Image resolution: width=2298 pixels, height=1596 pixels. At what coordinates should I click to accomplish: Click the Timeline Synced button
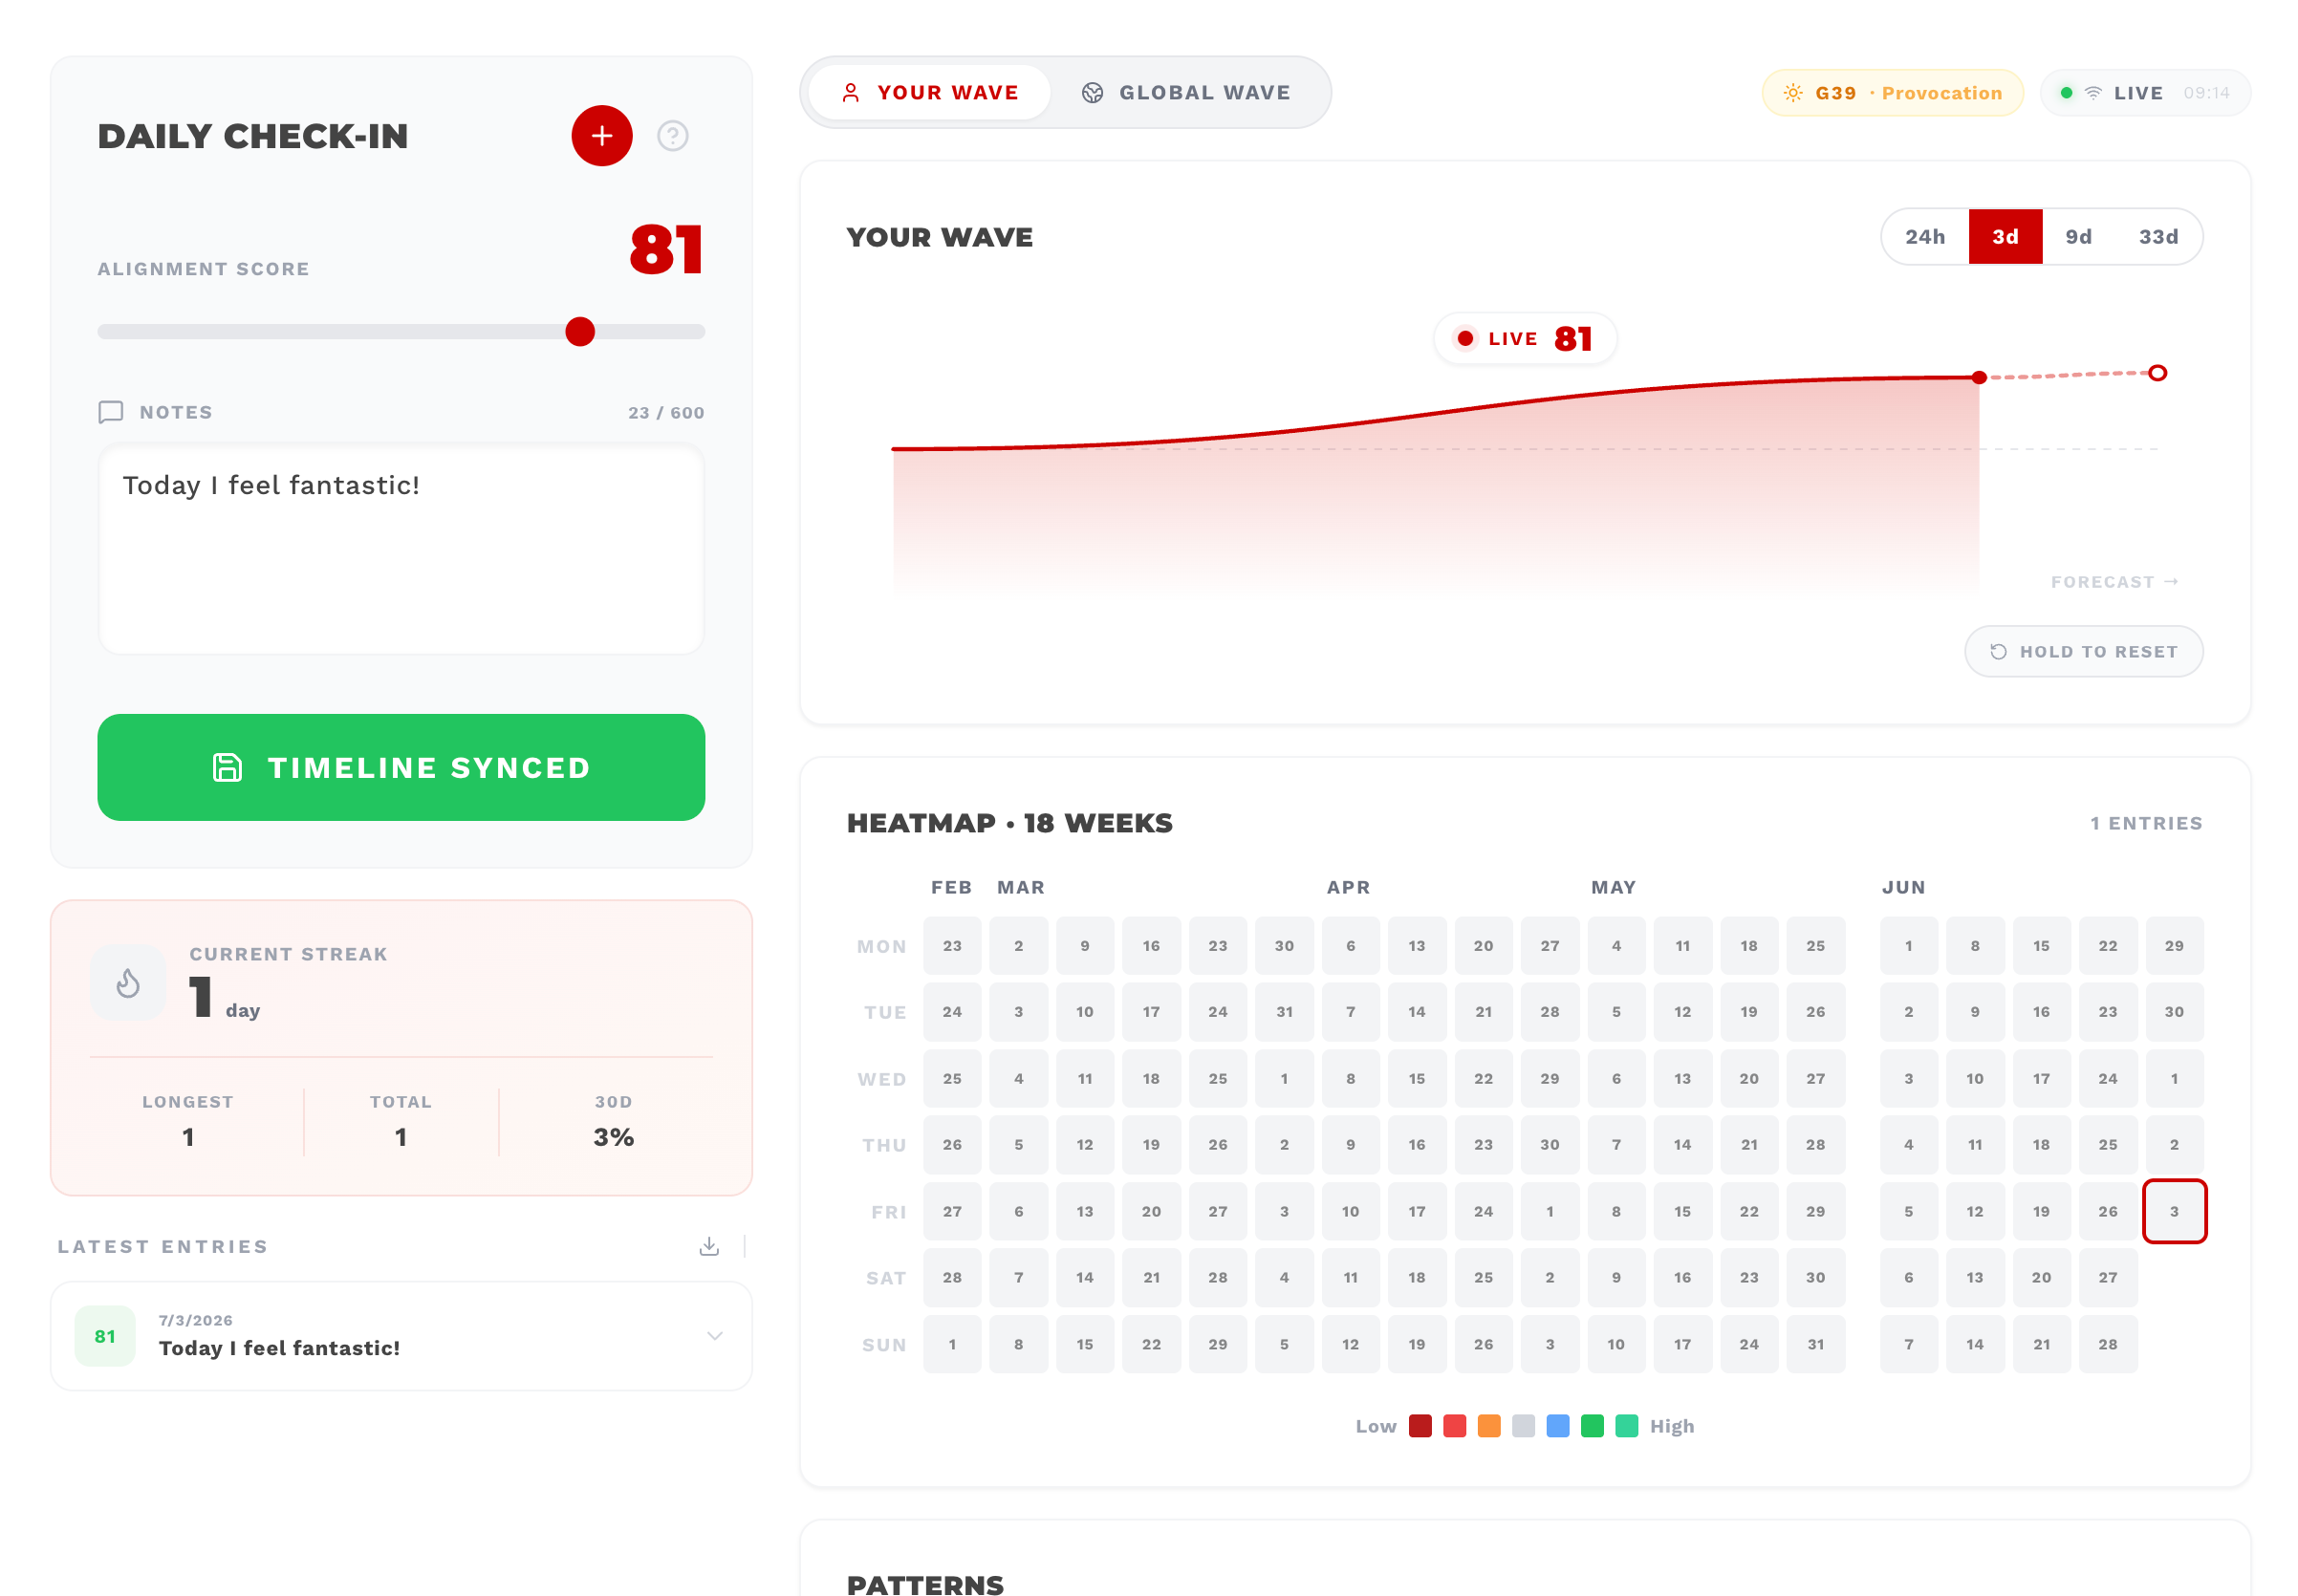click(x=401, y=768)
